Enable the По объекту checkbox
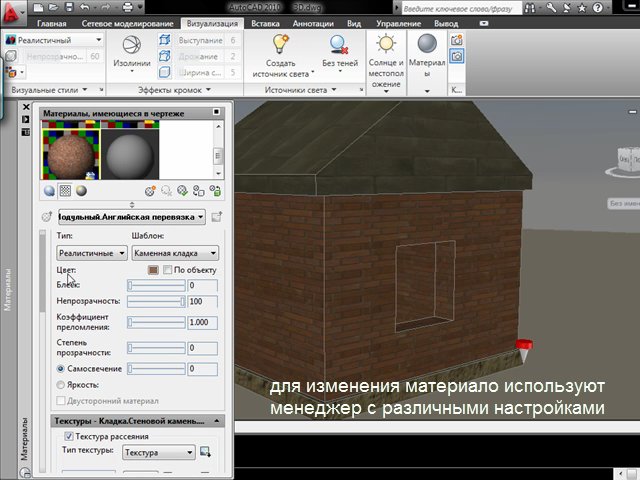 [168, 270]
